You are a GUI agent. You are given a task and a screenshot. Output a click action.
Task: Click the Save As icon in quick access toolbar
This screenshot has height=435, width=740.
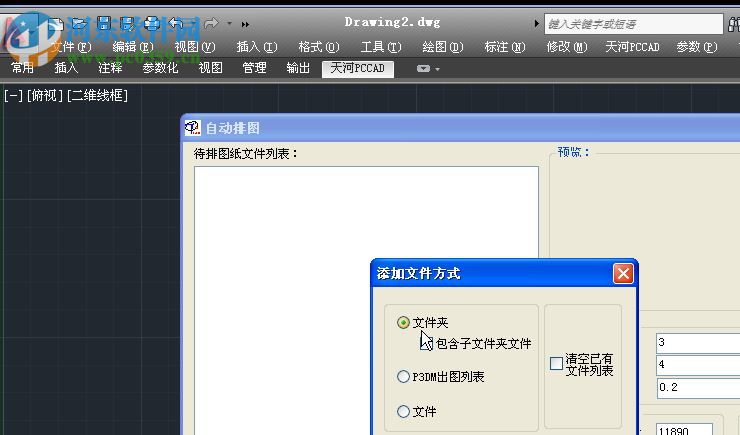pyautogui.click(x=127, y=23)
